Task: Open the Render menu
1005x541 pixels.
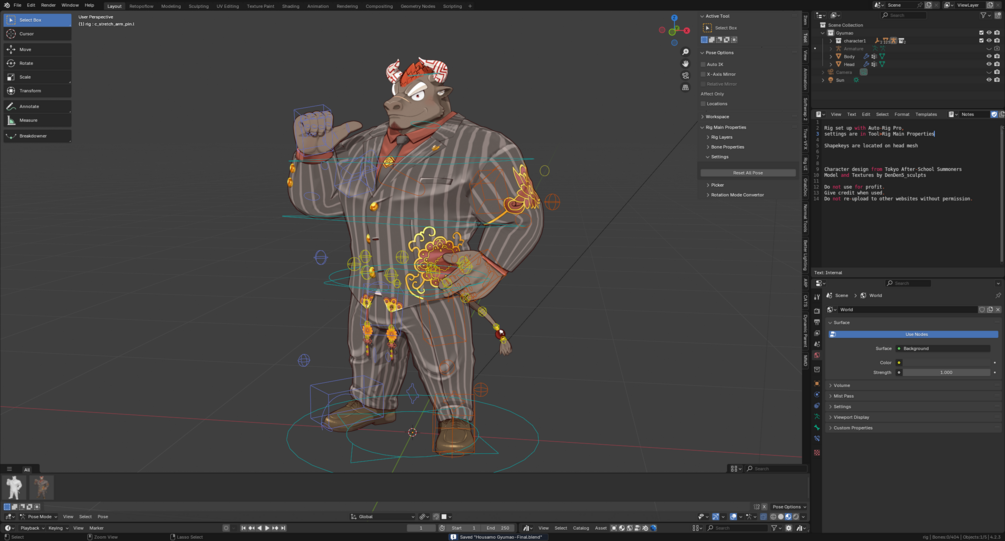Action: pyautogui.click(x=48, y=5)
